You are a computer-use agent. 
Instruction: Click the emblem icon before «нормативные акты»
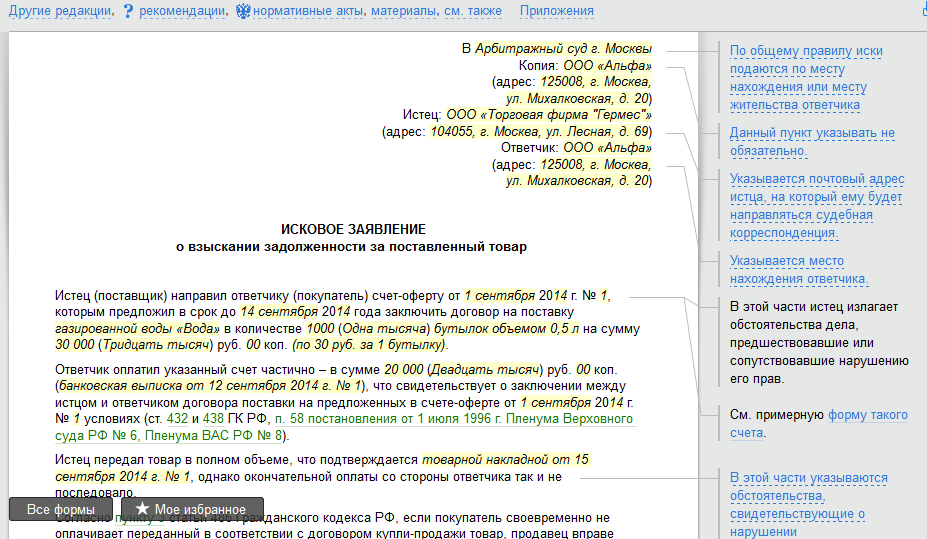tap(244, 11)
